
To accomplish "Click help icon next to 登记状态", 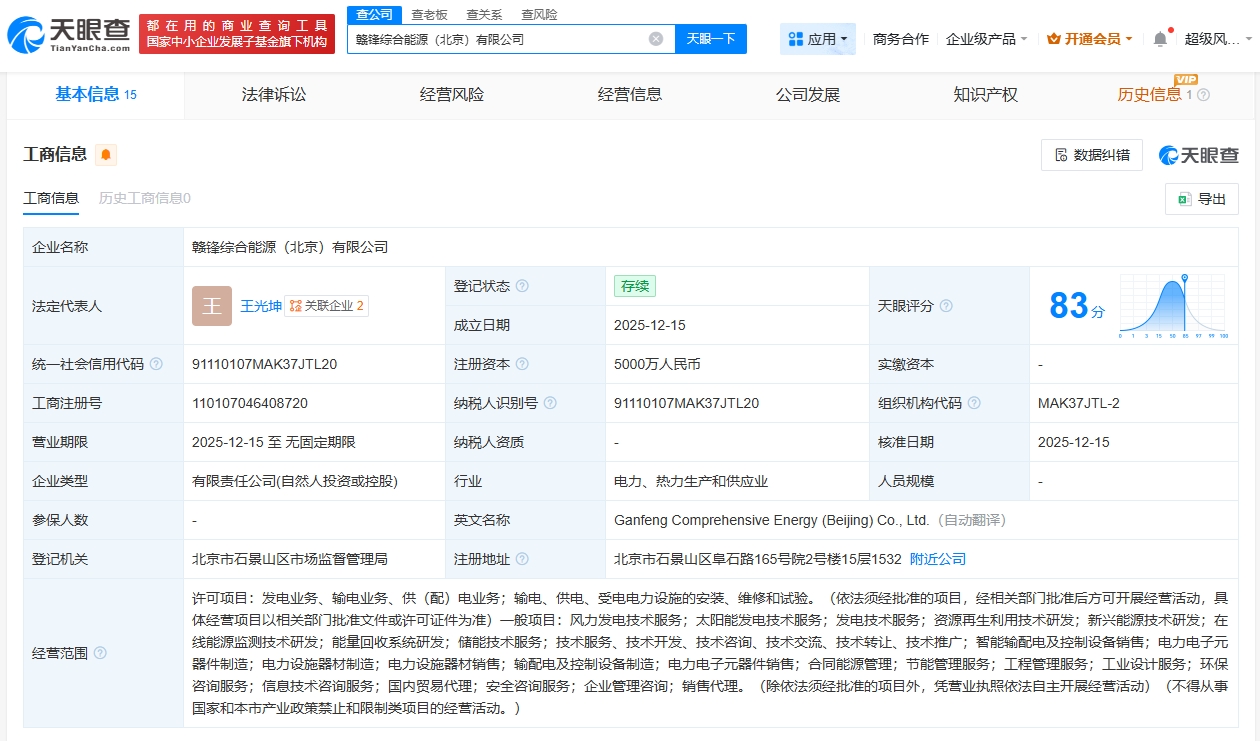I will [522, 286].
